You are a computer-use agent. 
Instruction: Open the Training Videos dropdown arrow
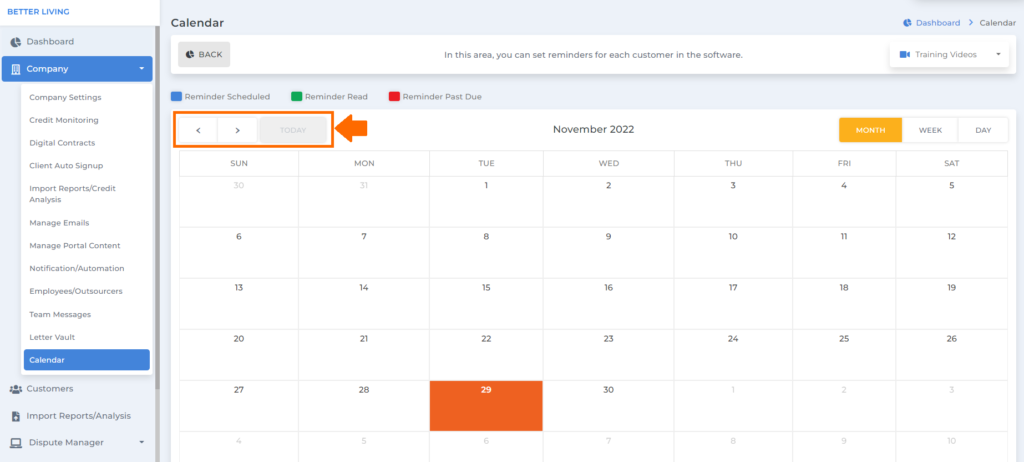(x=998, y=55)
